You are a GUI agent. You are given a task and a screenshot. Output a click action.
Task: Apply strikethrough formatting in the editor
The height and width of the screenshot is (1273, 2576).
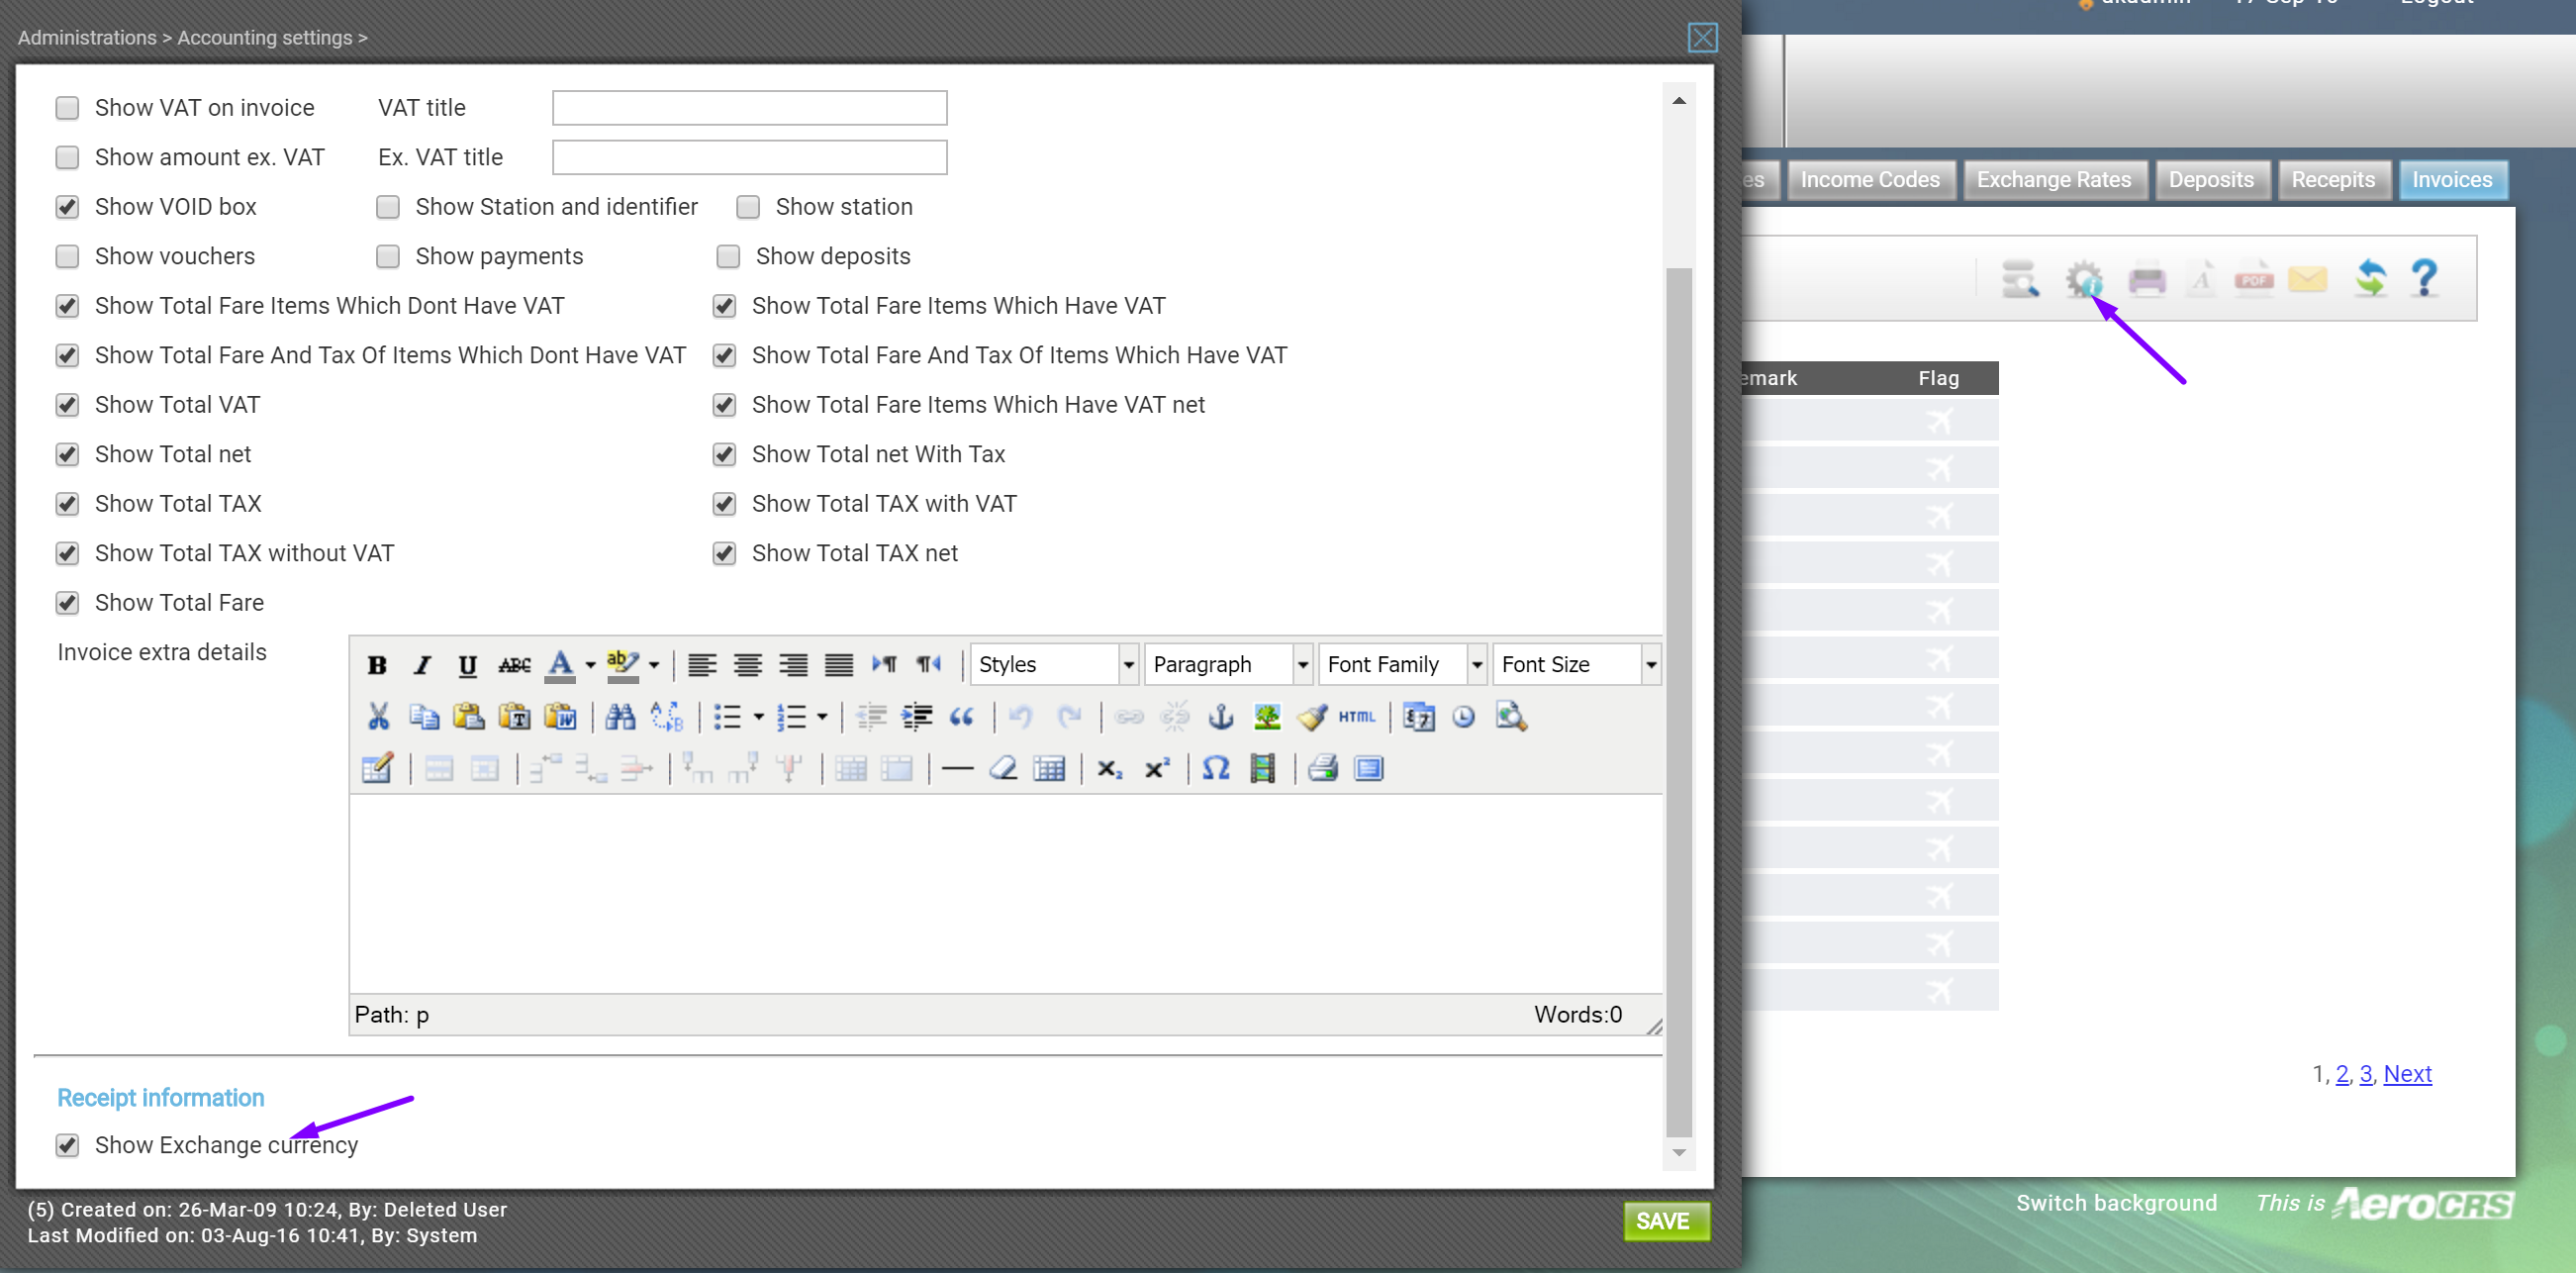click(514, 665)
